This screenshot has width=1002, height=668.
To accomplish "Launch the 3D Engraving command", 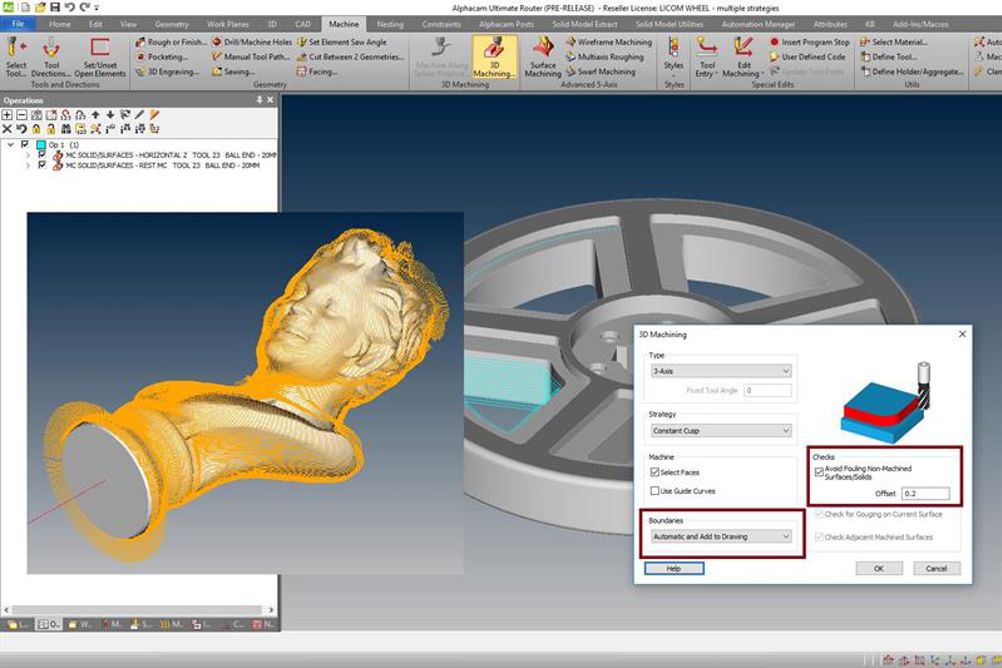I will [x=167, y=72].
